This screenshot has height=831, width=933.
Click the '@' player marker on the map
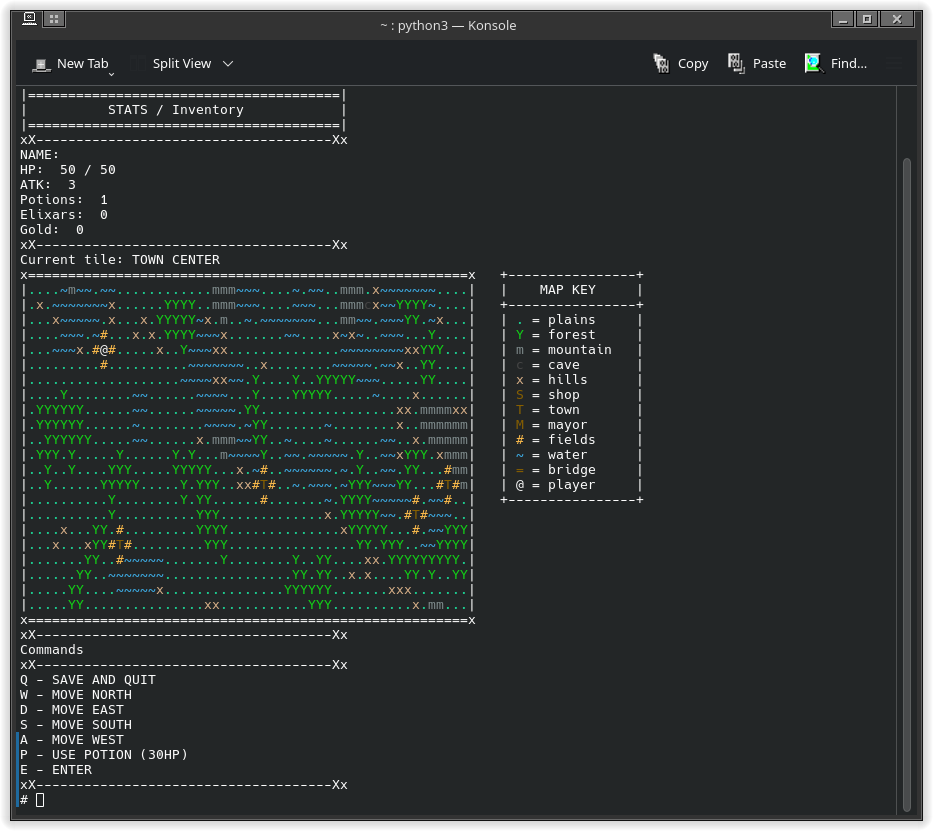click(104, 350)
